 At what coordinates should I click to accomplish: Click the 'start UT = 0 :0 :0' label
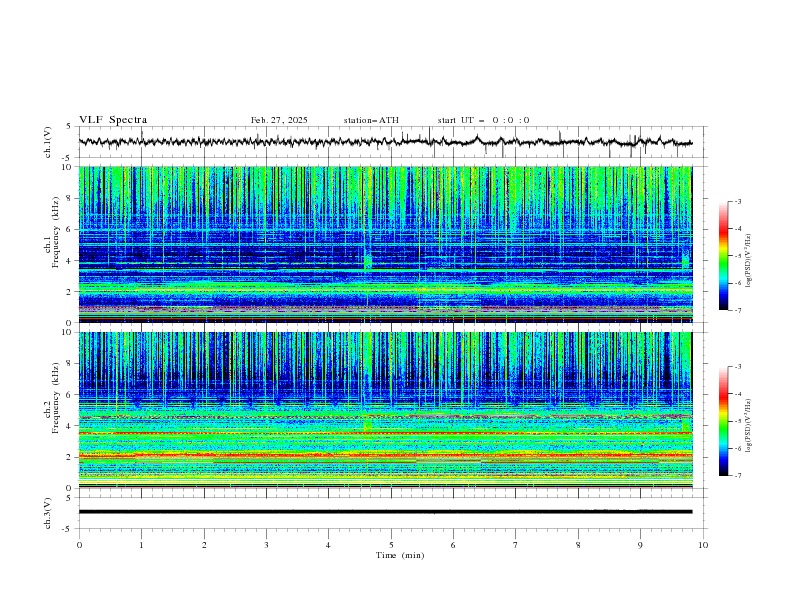click(x=483, y=120)
